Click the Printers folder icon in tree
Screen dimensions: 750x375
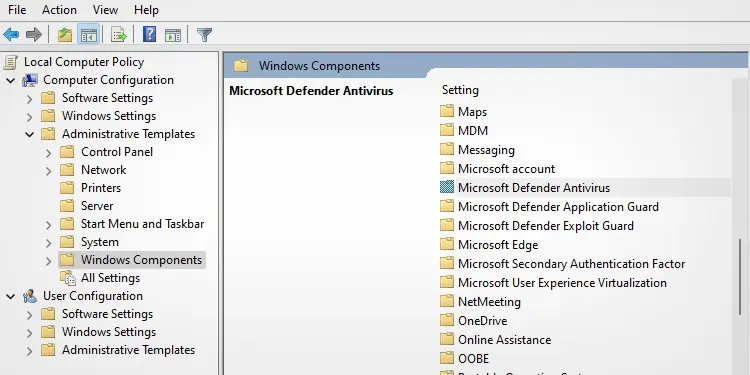67,188
